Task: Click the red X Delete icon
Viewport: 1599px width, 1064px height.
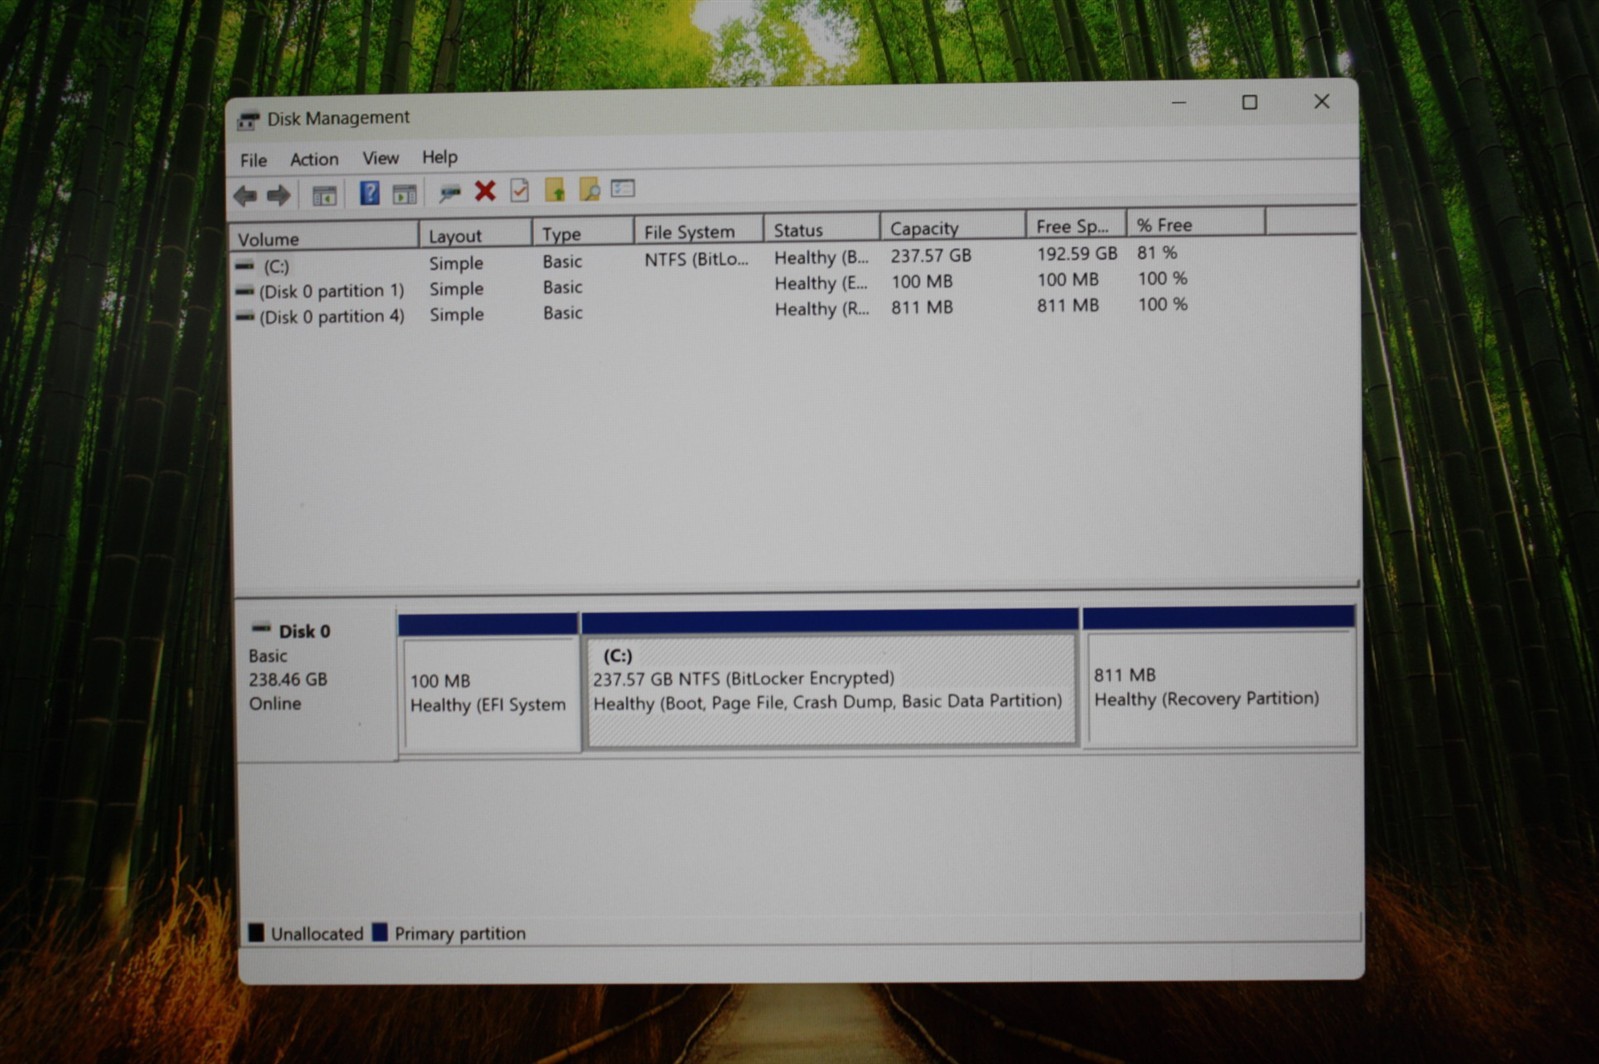Action: click(x=485, y=190)
